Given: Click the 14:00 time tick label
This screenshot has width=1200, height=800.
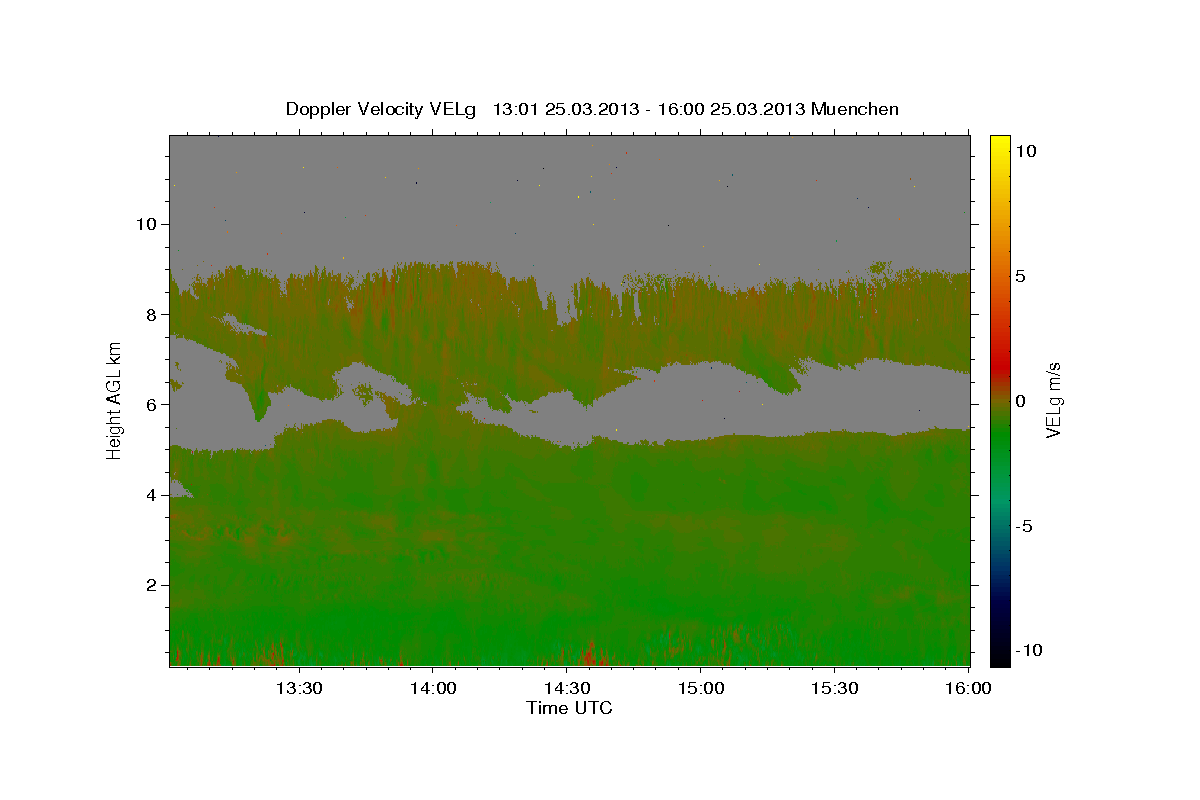Looking at the screenshot, I should pyautogui.click(x=432, y=688).
